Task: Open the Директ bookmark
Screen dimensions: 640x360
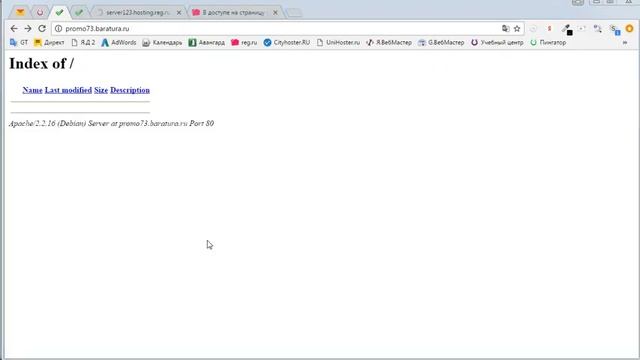Action: tap(49, 42)
